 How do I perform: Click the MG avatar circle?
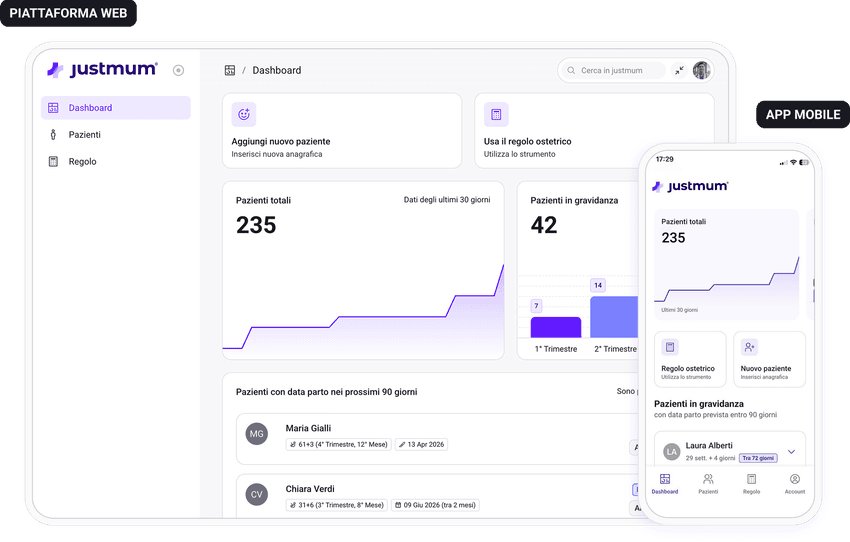tap(256, 434)
